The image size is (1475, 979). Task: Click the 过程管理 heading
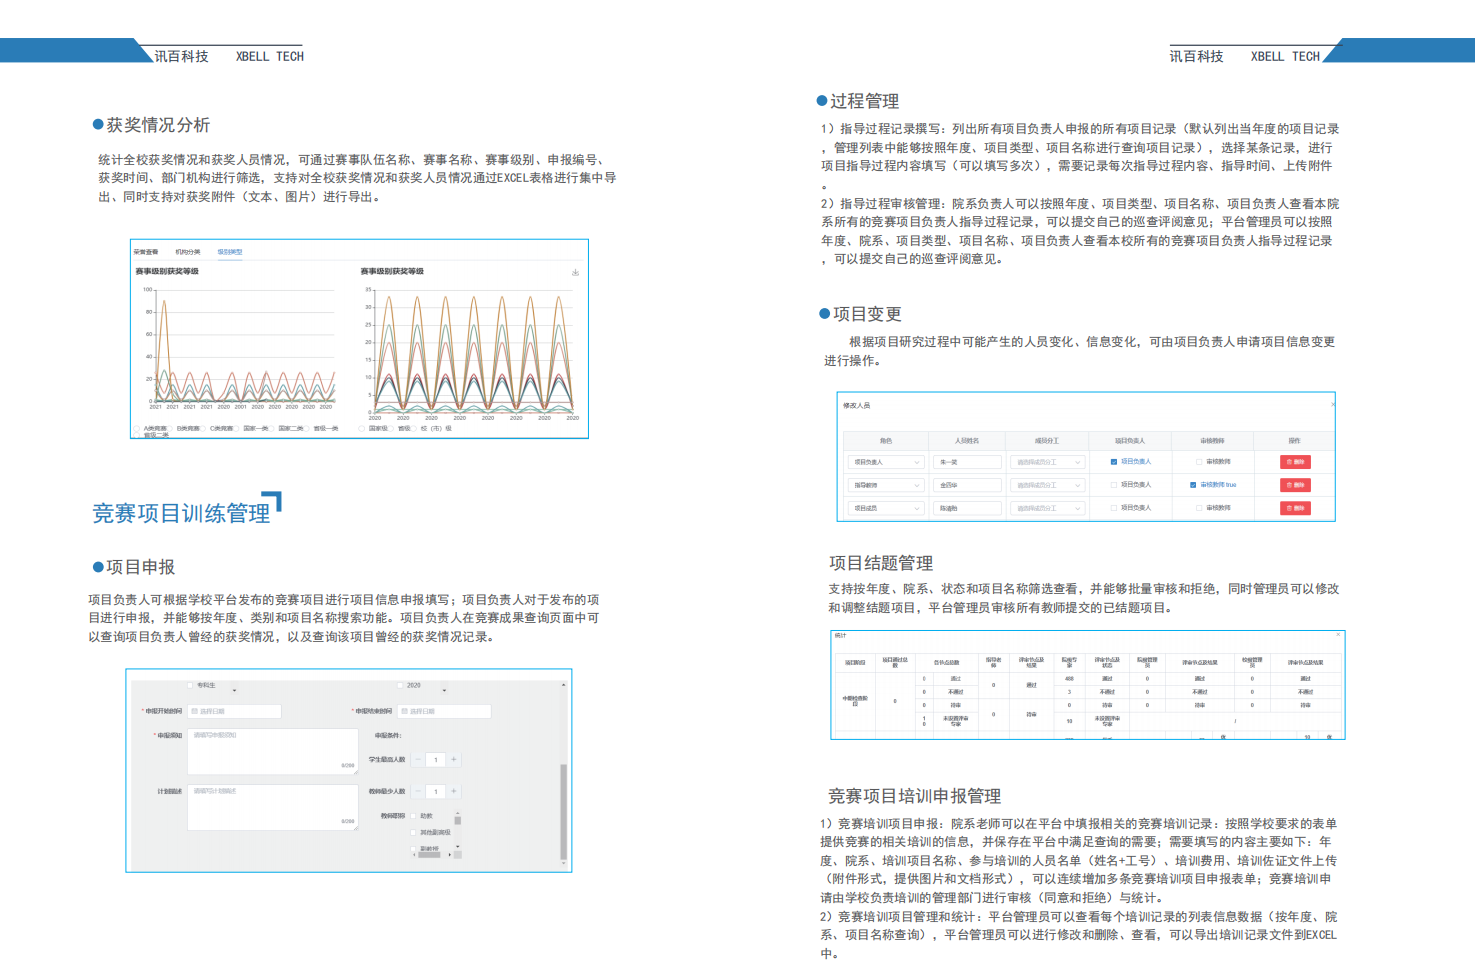click(864, 101)
